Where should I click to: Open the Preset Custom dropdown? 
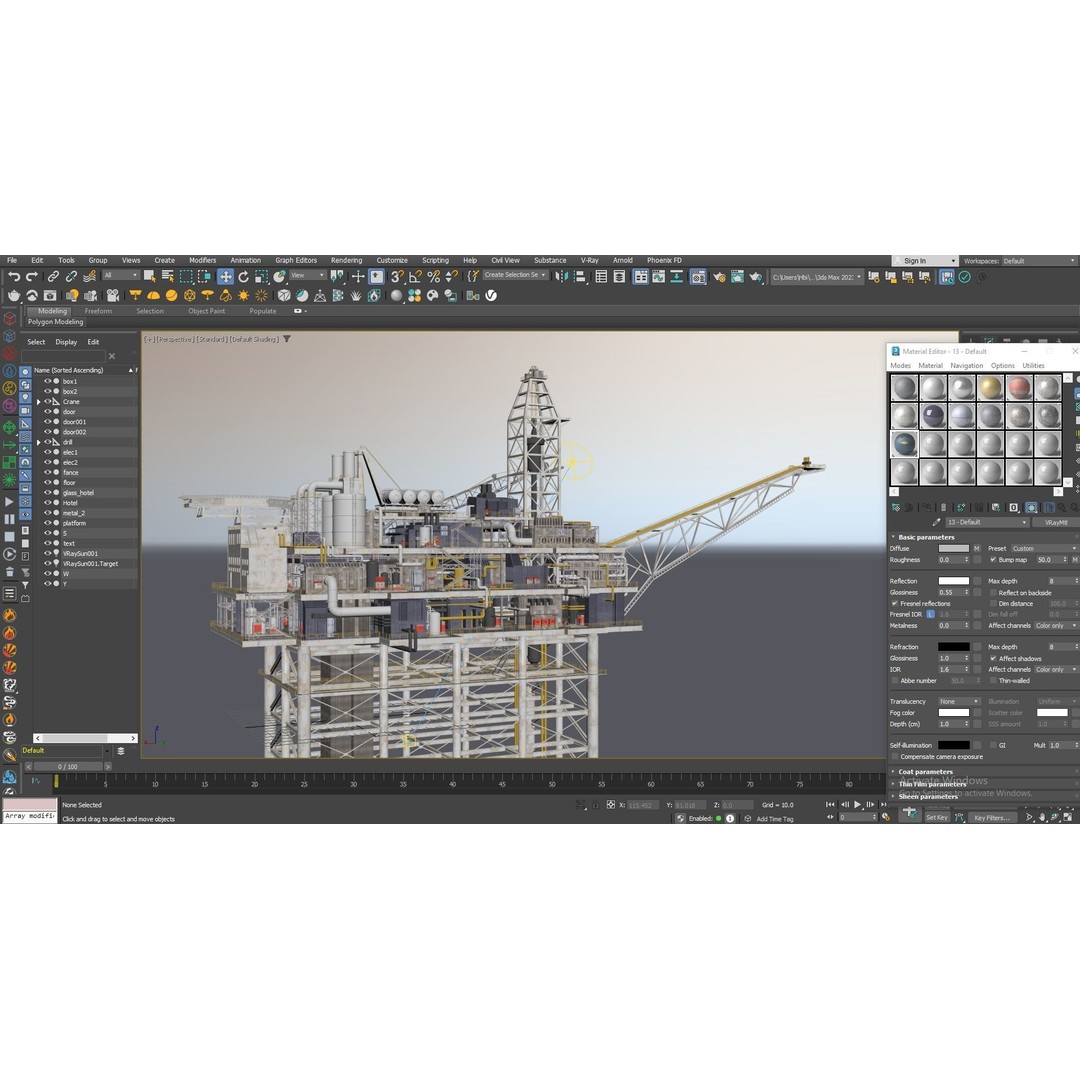[1044, 549]
